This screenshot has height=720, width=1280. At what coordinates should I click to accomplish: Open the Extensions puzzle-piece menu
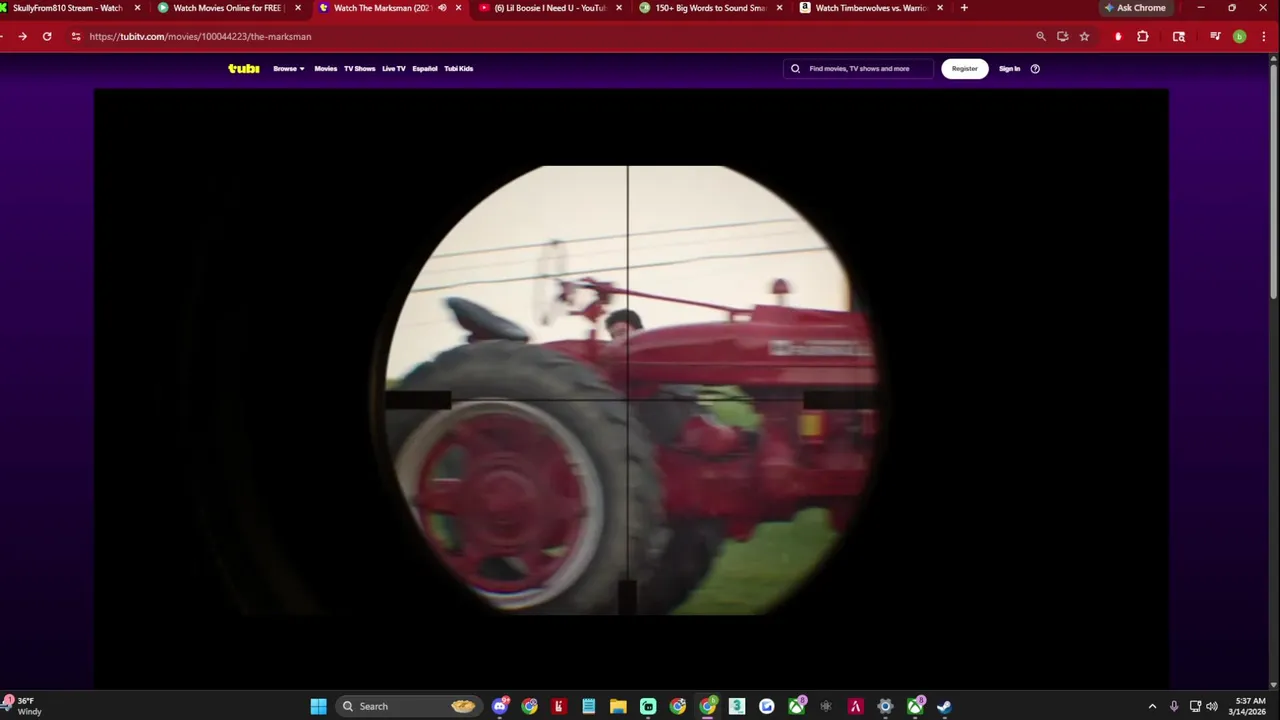point(1143,36)
